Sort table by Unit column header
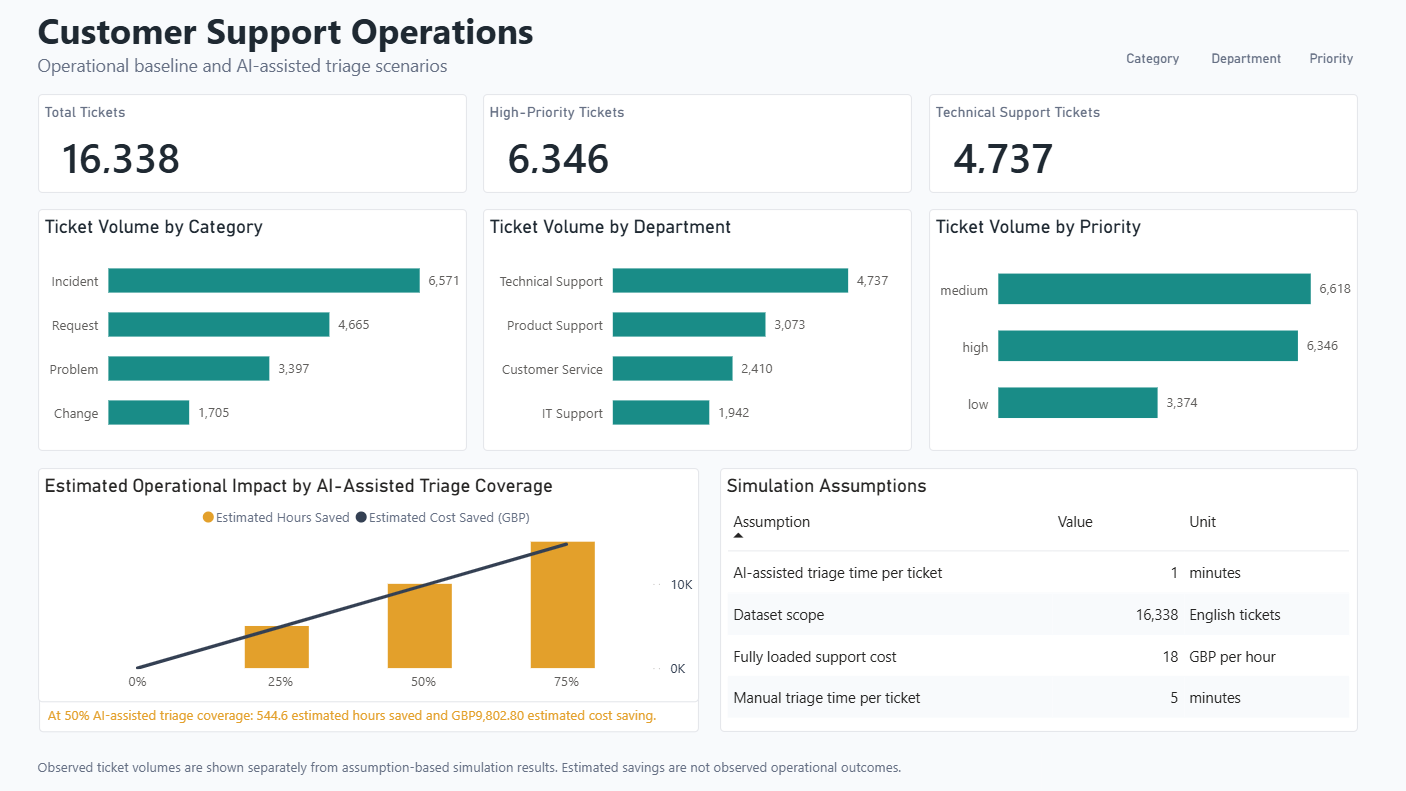The width and height of the screenshot is (1406, 791). point(1202,522)
